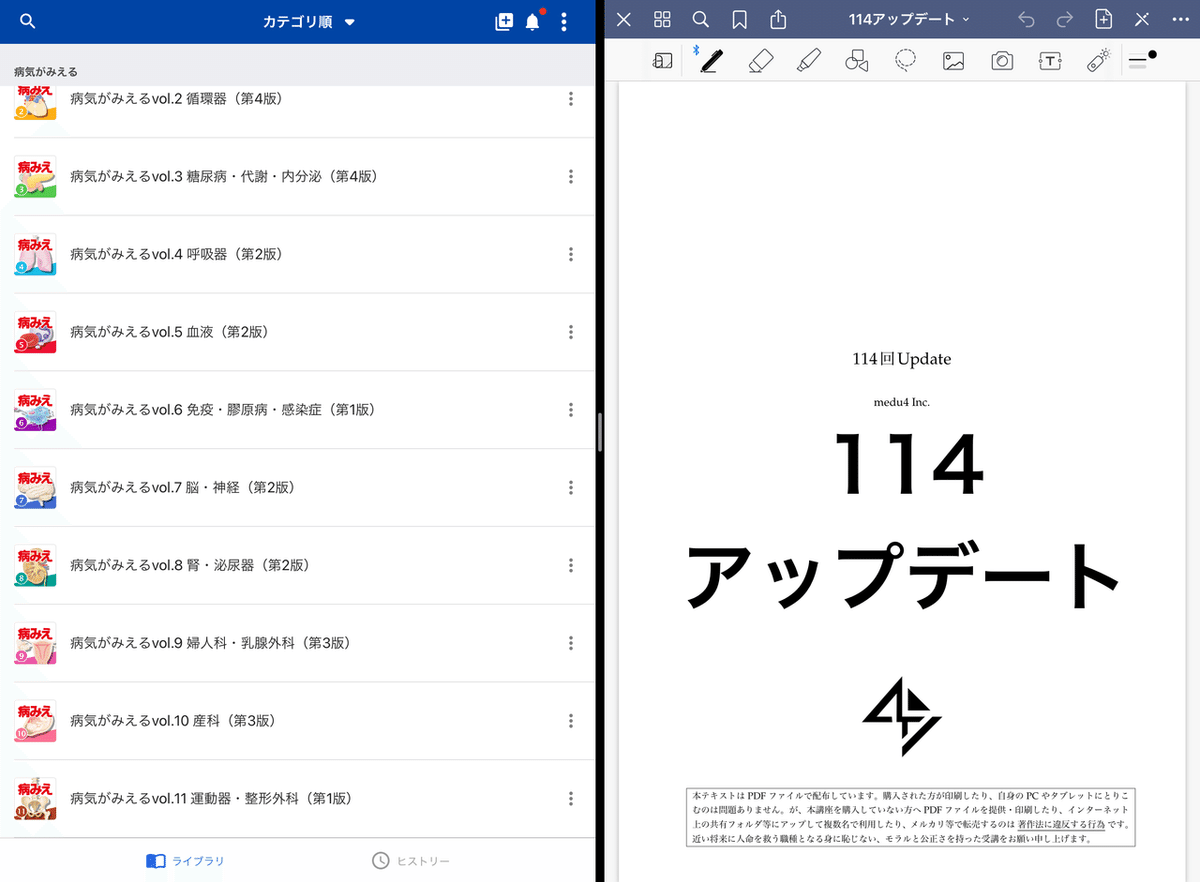Tap the medu4 Inc. text
The width and height of the screenshot is (1200, 882).
point(902,402)
